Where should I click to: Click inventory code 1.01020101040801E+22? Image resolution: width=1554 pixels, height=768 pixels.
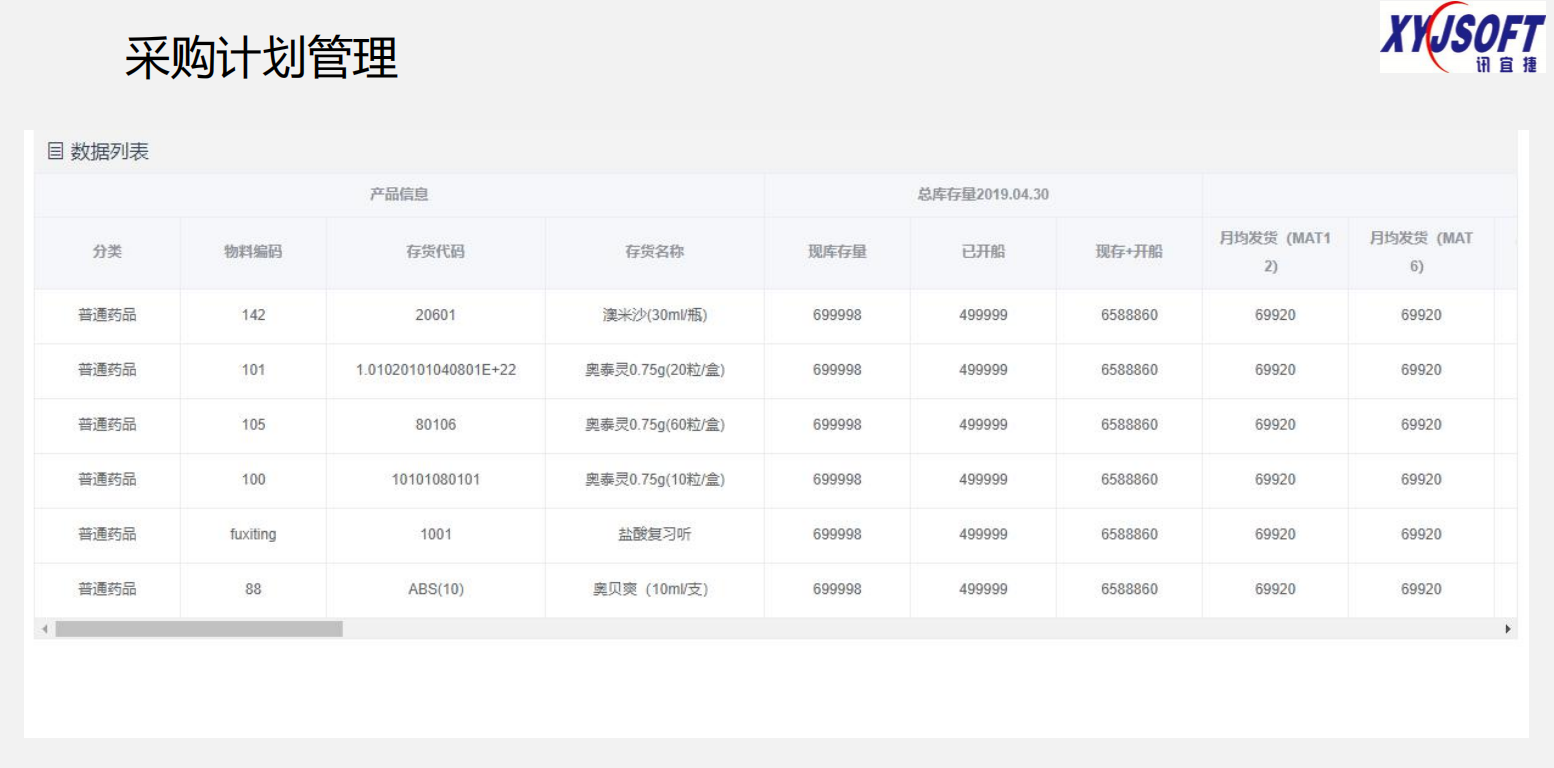point(435,370)
